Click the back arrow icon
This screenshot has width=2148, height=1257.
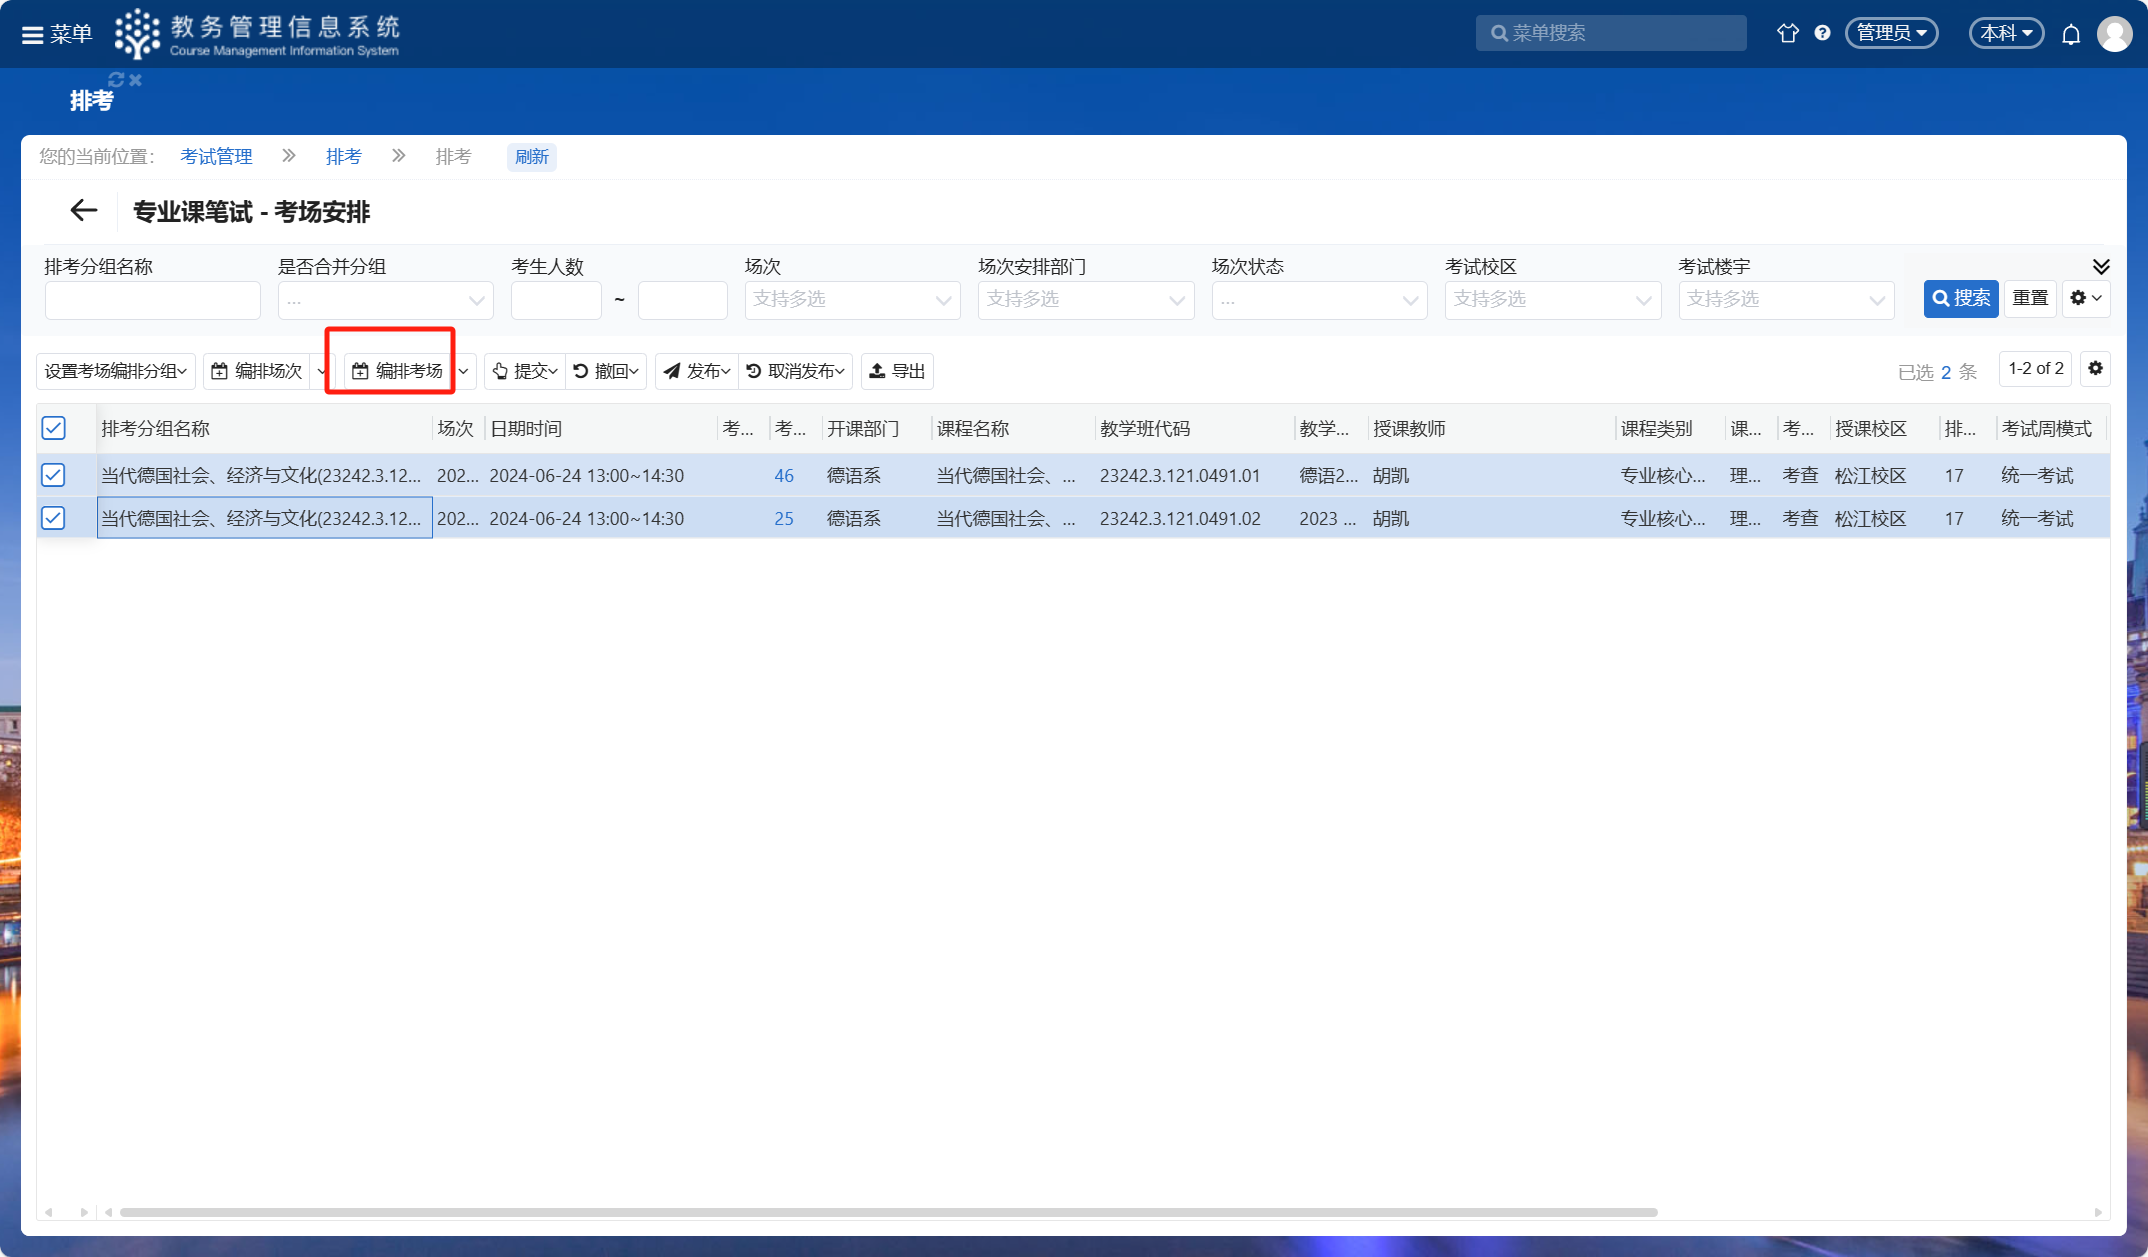(x=84, y=210)
